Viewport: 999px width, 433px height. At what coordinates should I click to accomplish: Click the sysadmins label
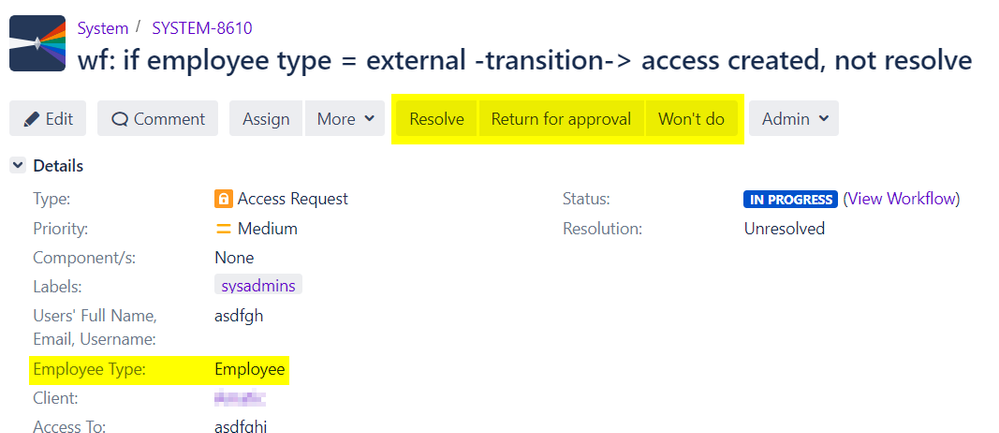click(258, 285)
